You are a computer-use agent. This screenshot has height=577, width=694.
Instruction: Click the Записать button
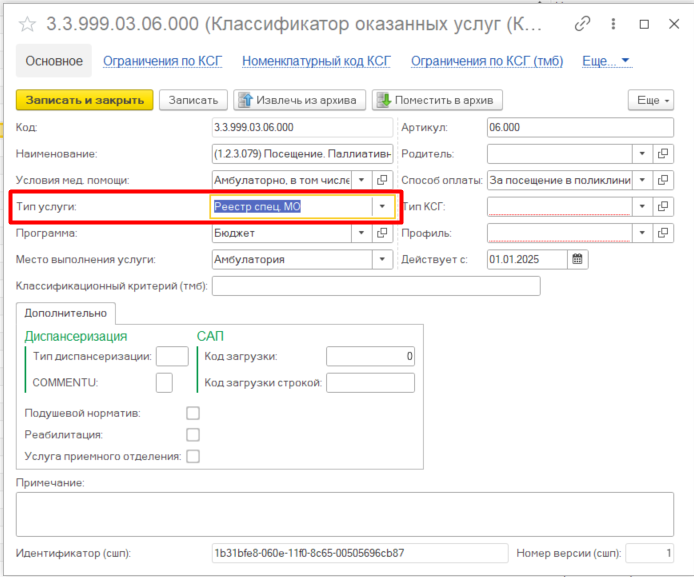click(193, 100)
